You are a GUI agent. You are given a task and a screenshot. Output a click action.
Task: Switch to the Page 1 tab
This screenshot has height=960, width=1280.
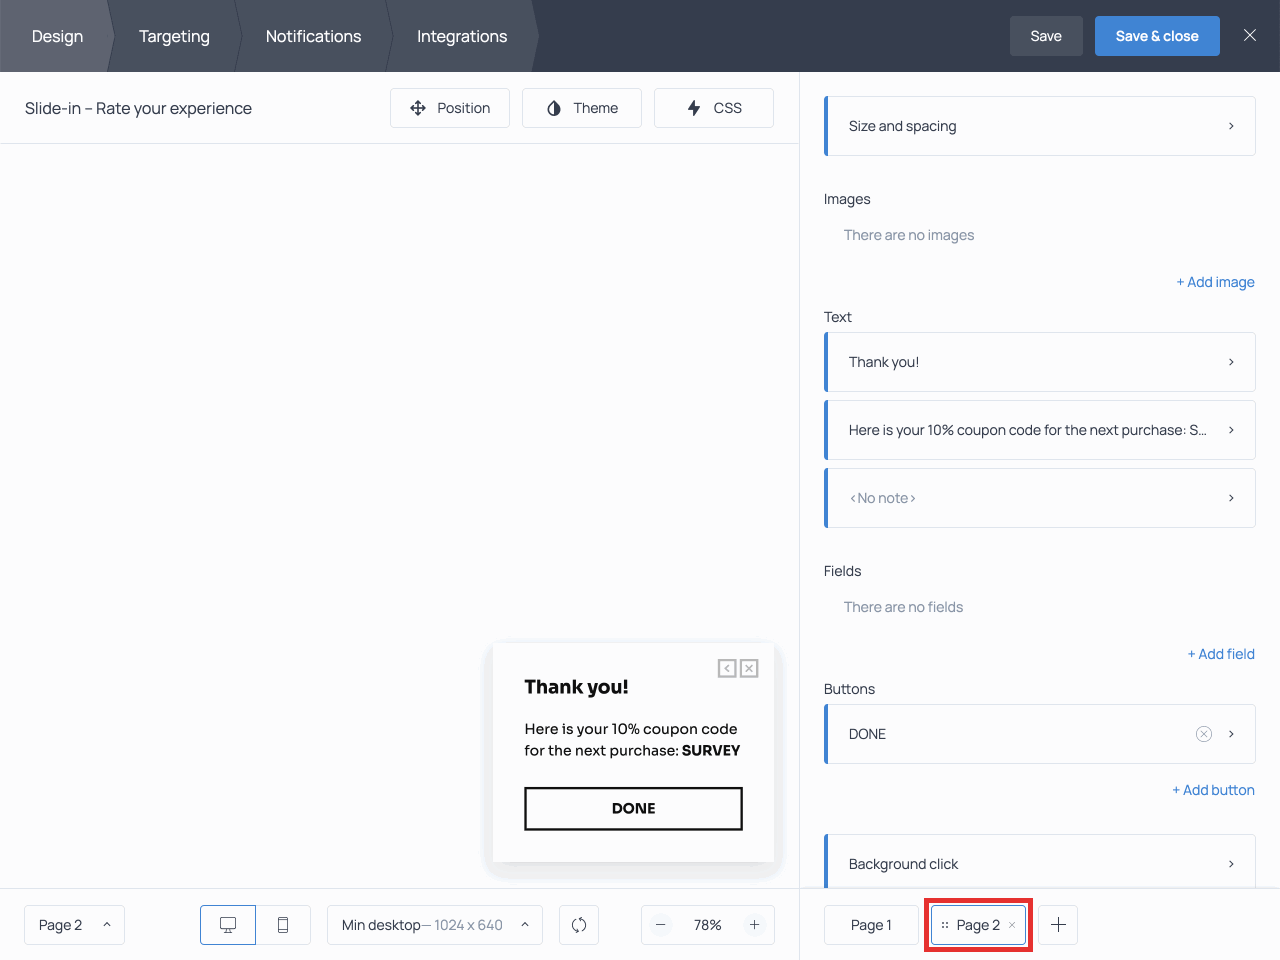point(871,925)
